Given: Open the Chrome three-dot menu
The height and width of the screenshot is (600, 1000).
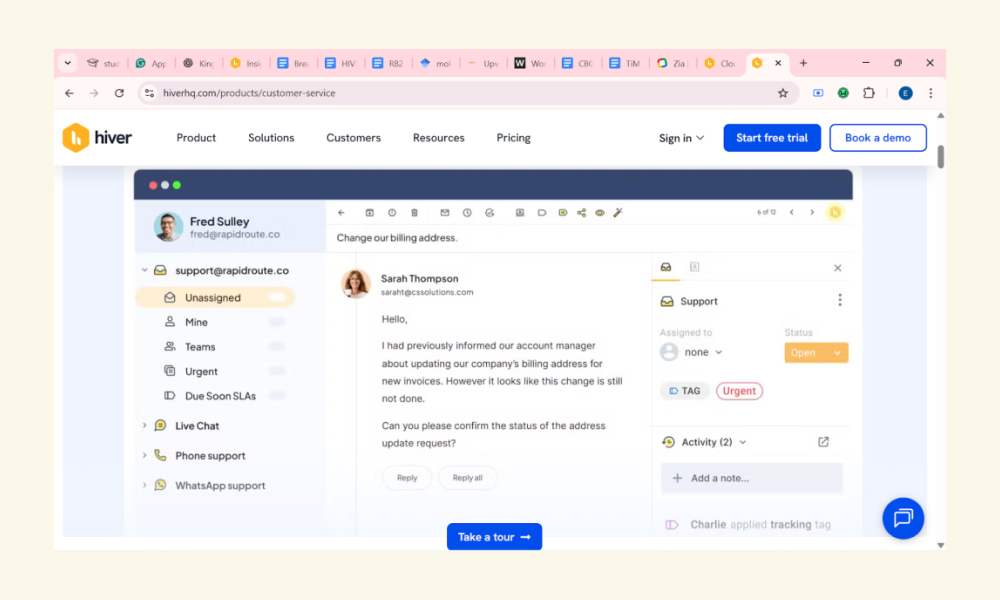Looking at the screenshot, I should pos(930,93).
